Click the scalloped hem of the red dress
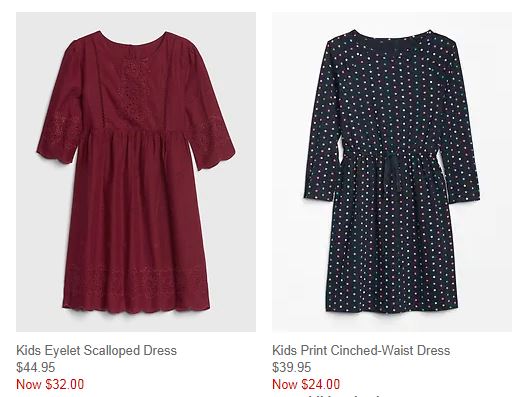This screenshot has height=397, width=522. tap(136, 305)
